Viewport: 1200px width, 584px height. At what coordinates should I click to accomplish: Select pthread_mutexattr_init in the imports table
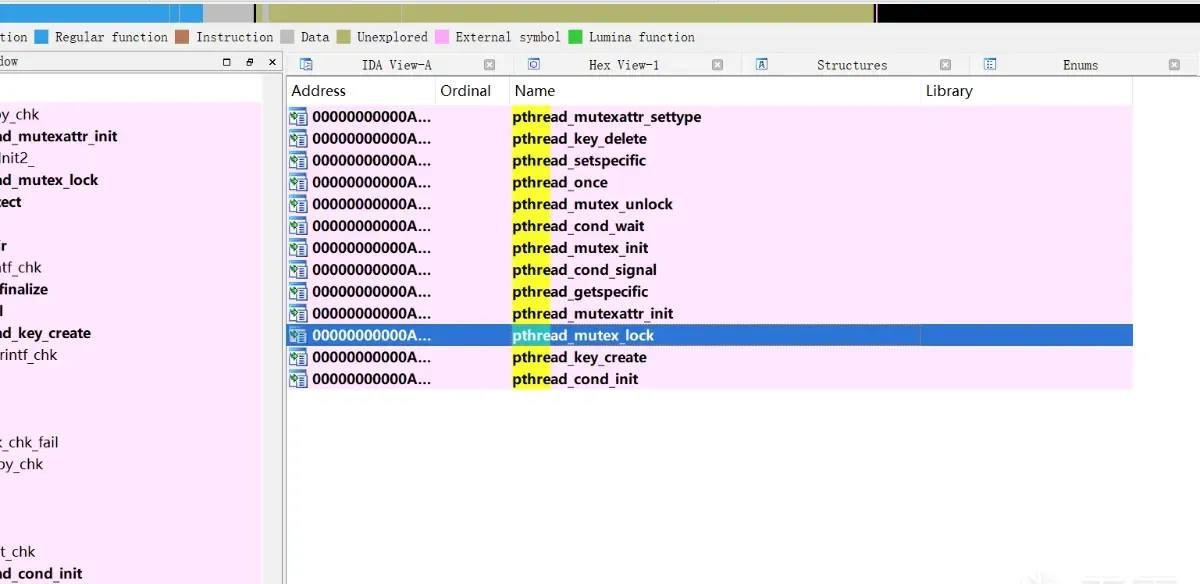pos(710,314)
